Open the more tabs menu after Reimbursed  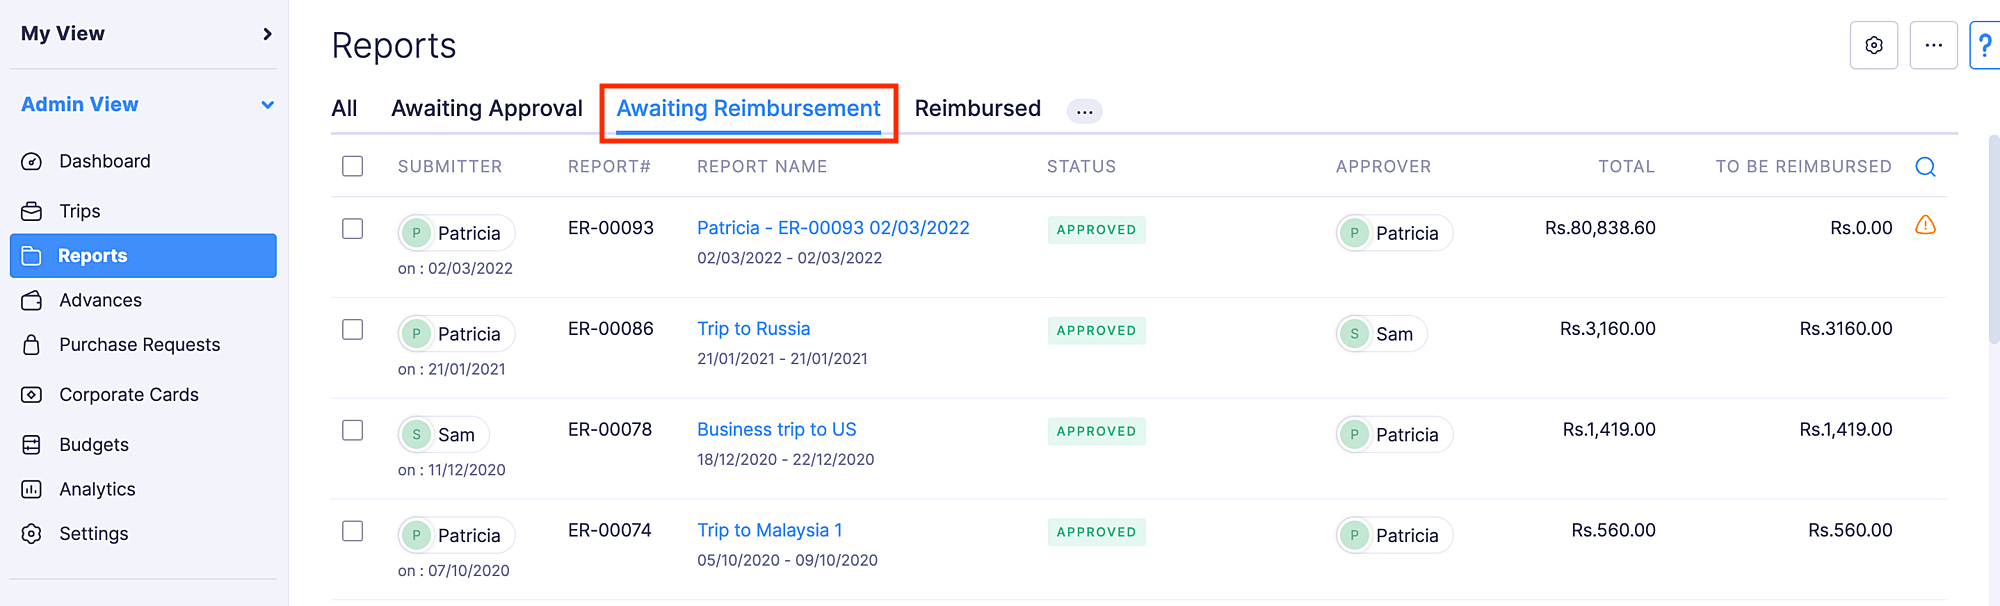coord(1084,110)
